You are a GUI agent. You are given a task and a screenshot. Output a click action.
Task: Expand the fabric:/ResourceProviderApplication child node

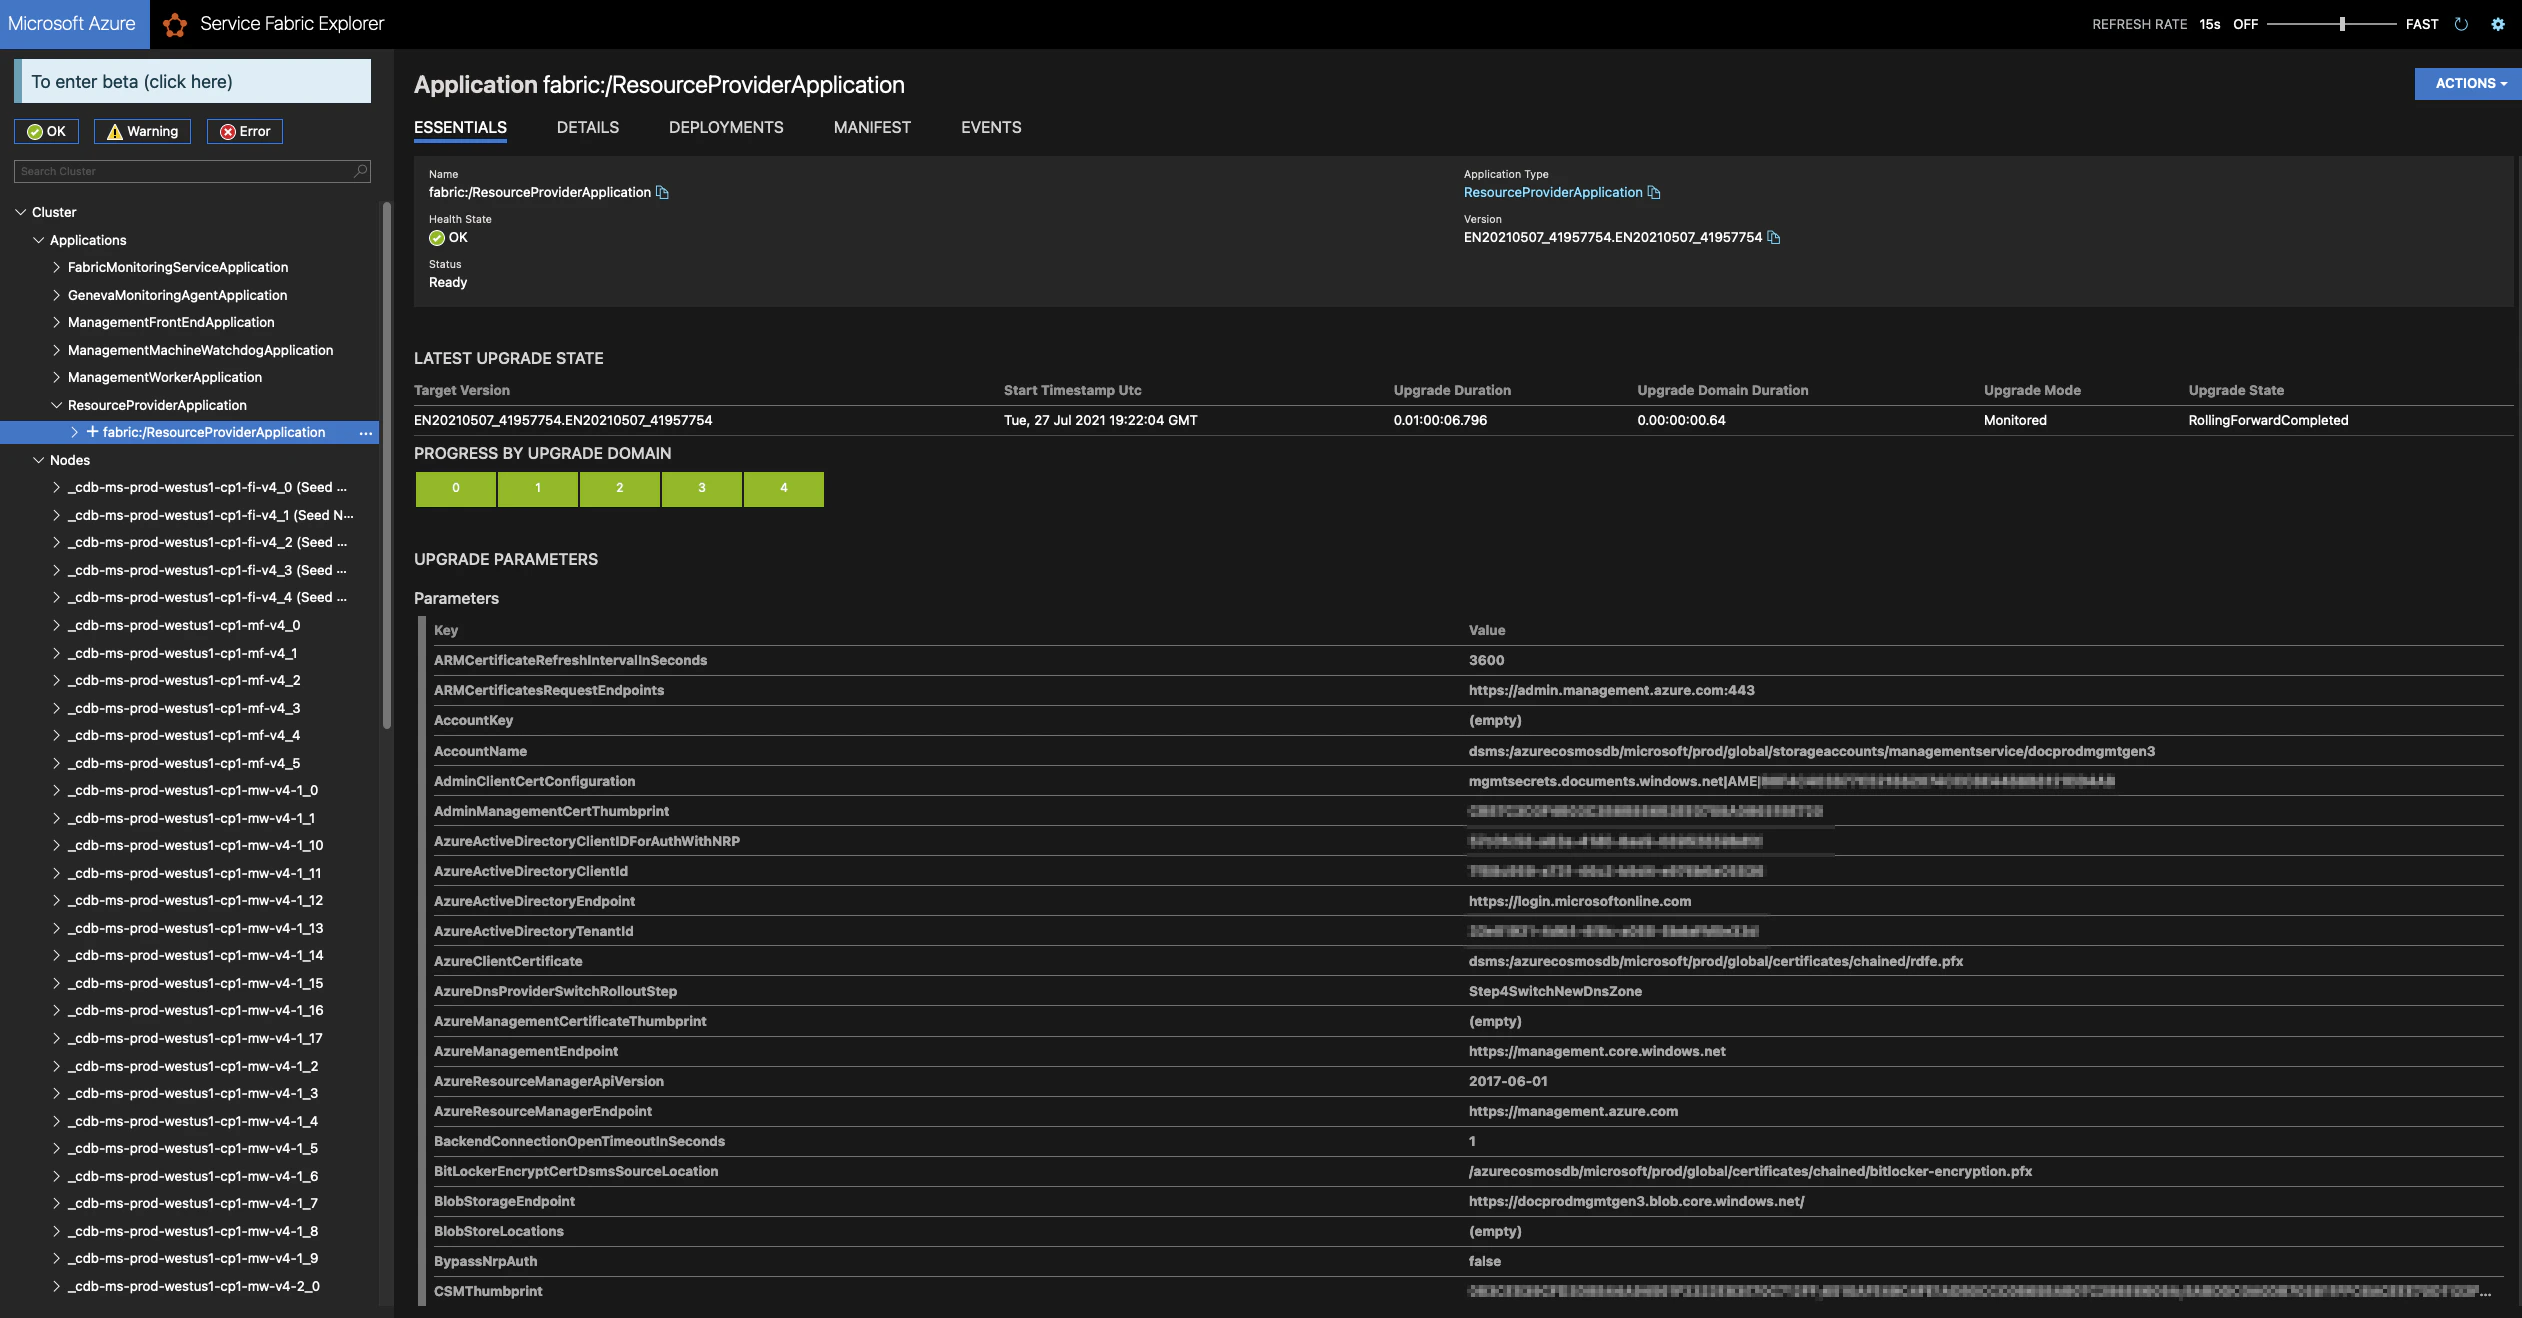point(75,432)
